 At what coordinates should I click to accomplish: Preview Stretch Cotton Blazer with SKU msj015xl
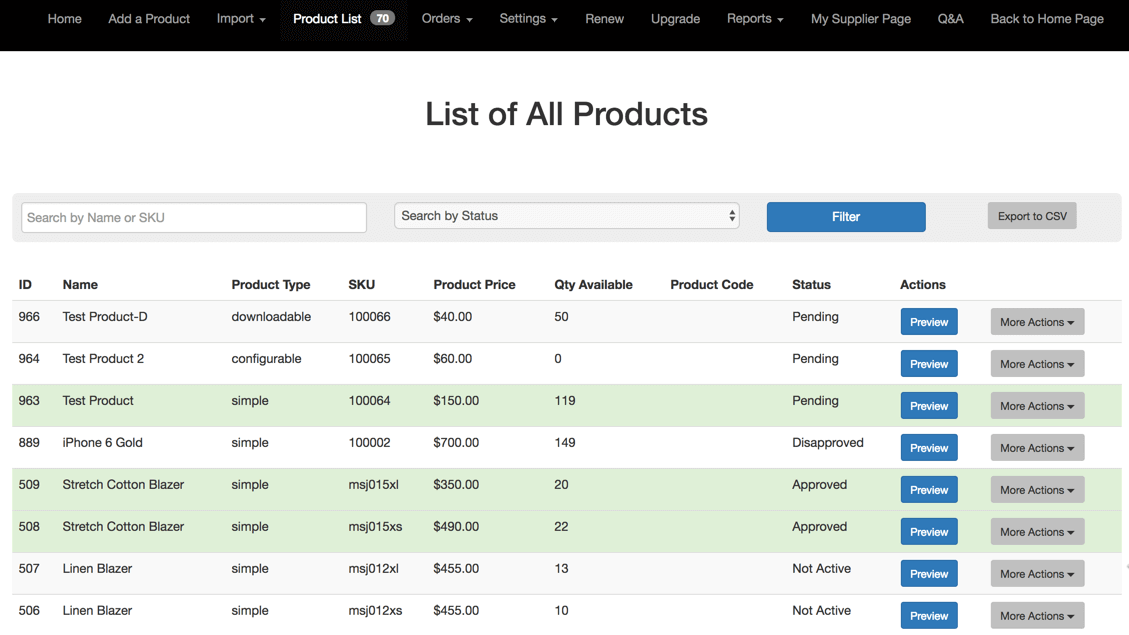click(928, 490)
